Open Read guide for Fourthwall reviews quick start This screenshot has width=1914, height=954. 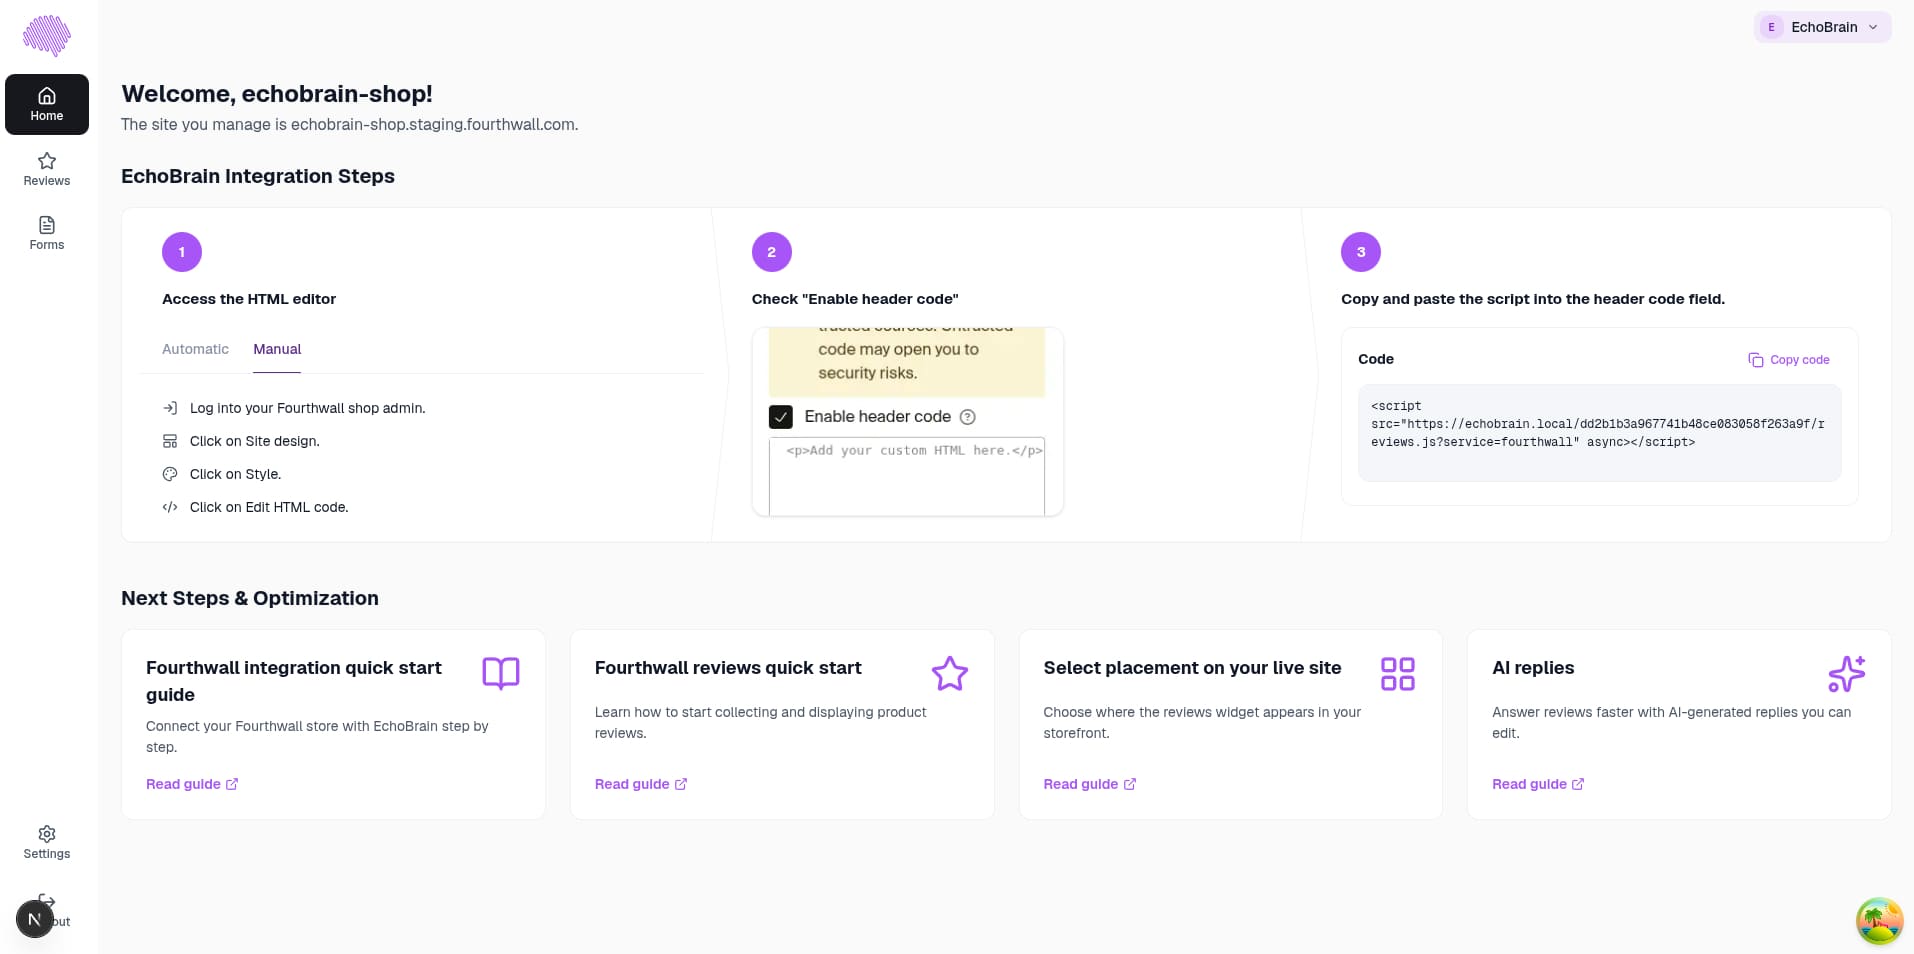tap(641, 784)
